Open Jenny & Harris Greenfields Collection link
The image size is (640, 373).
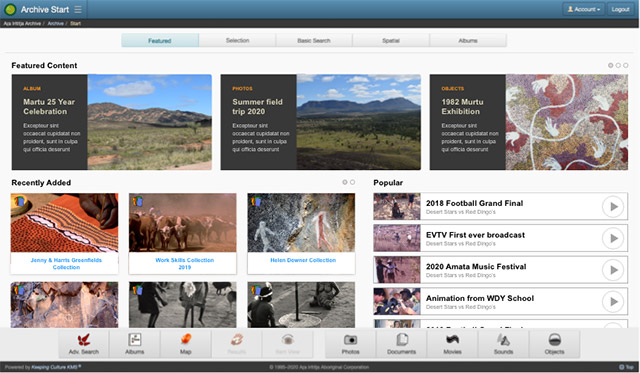[66, 263]
